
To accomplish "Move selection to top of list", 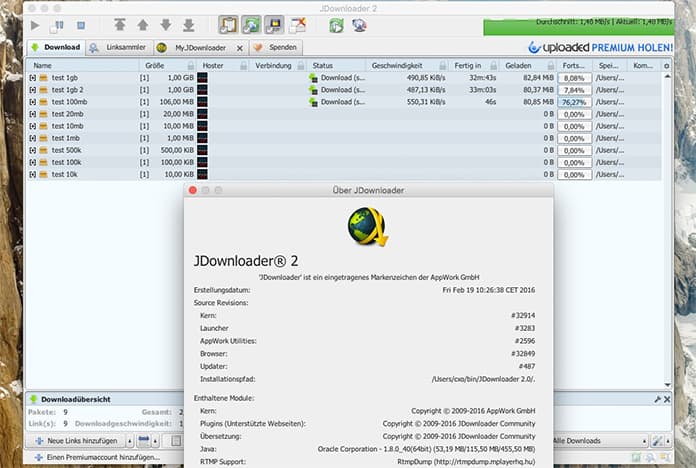I will pos(119,25).
